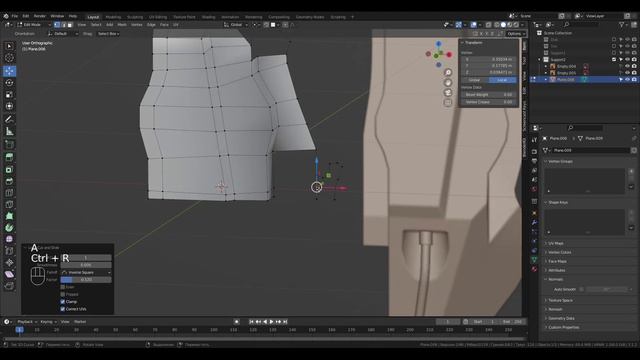Collapse the Vertex Groups panel

coord(560,162)
